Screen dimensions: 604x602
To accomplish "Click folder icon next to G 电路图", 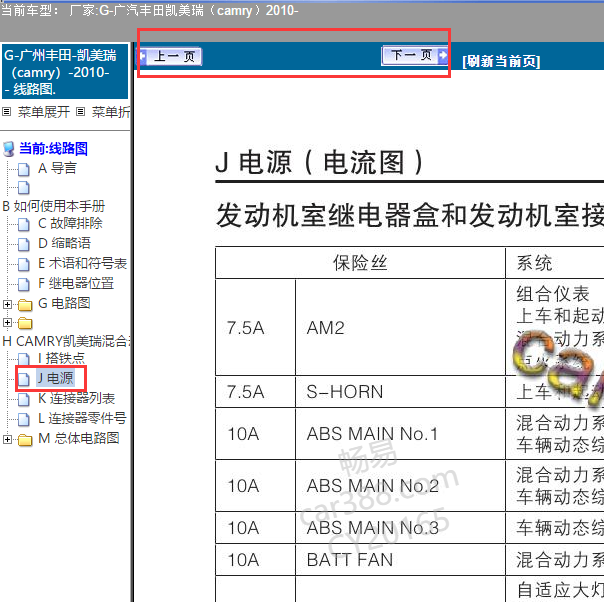I will (x=25, y=305).
